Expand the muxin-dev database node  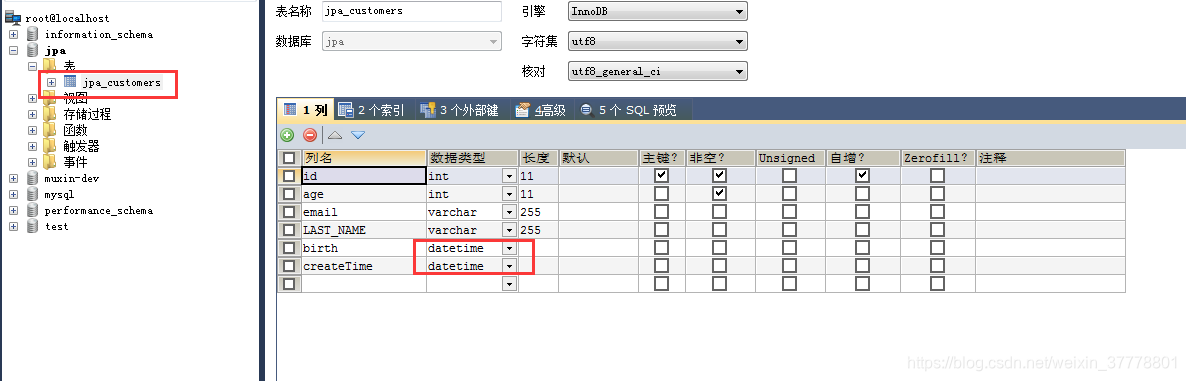(14, 178)
